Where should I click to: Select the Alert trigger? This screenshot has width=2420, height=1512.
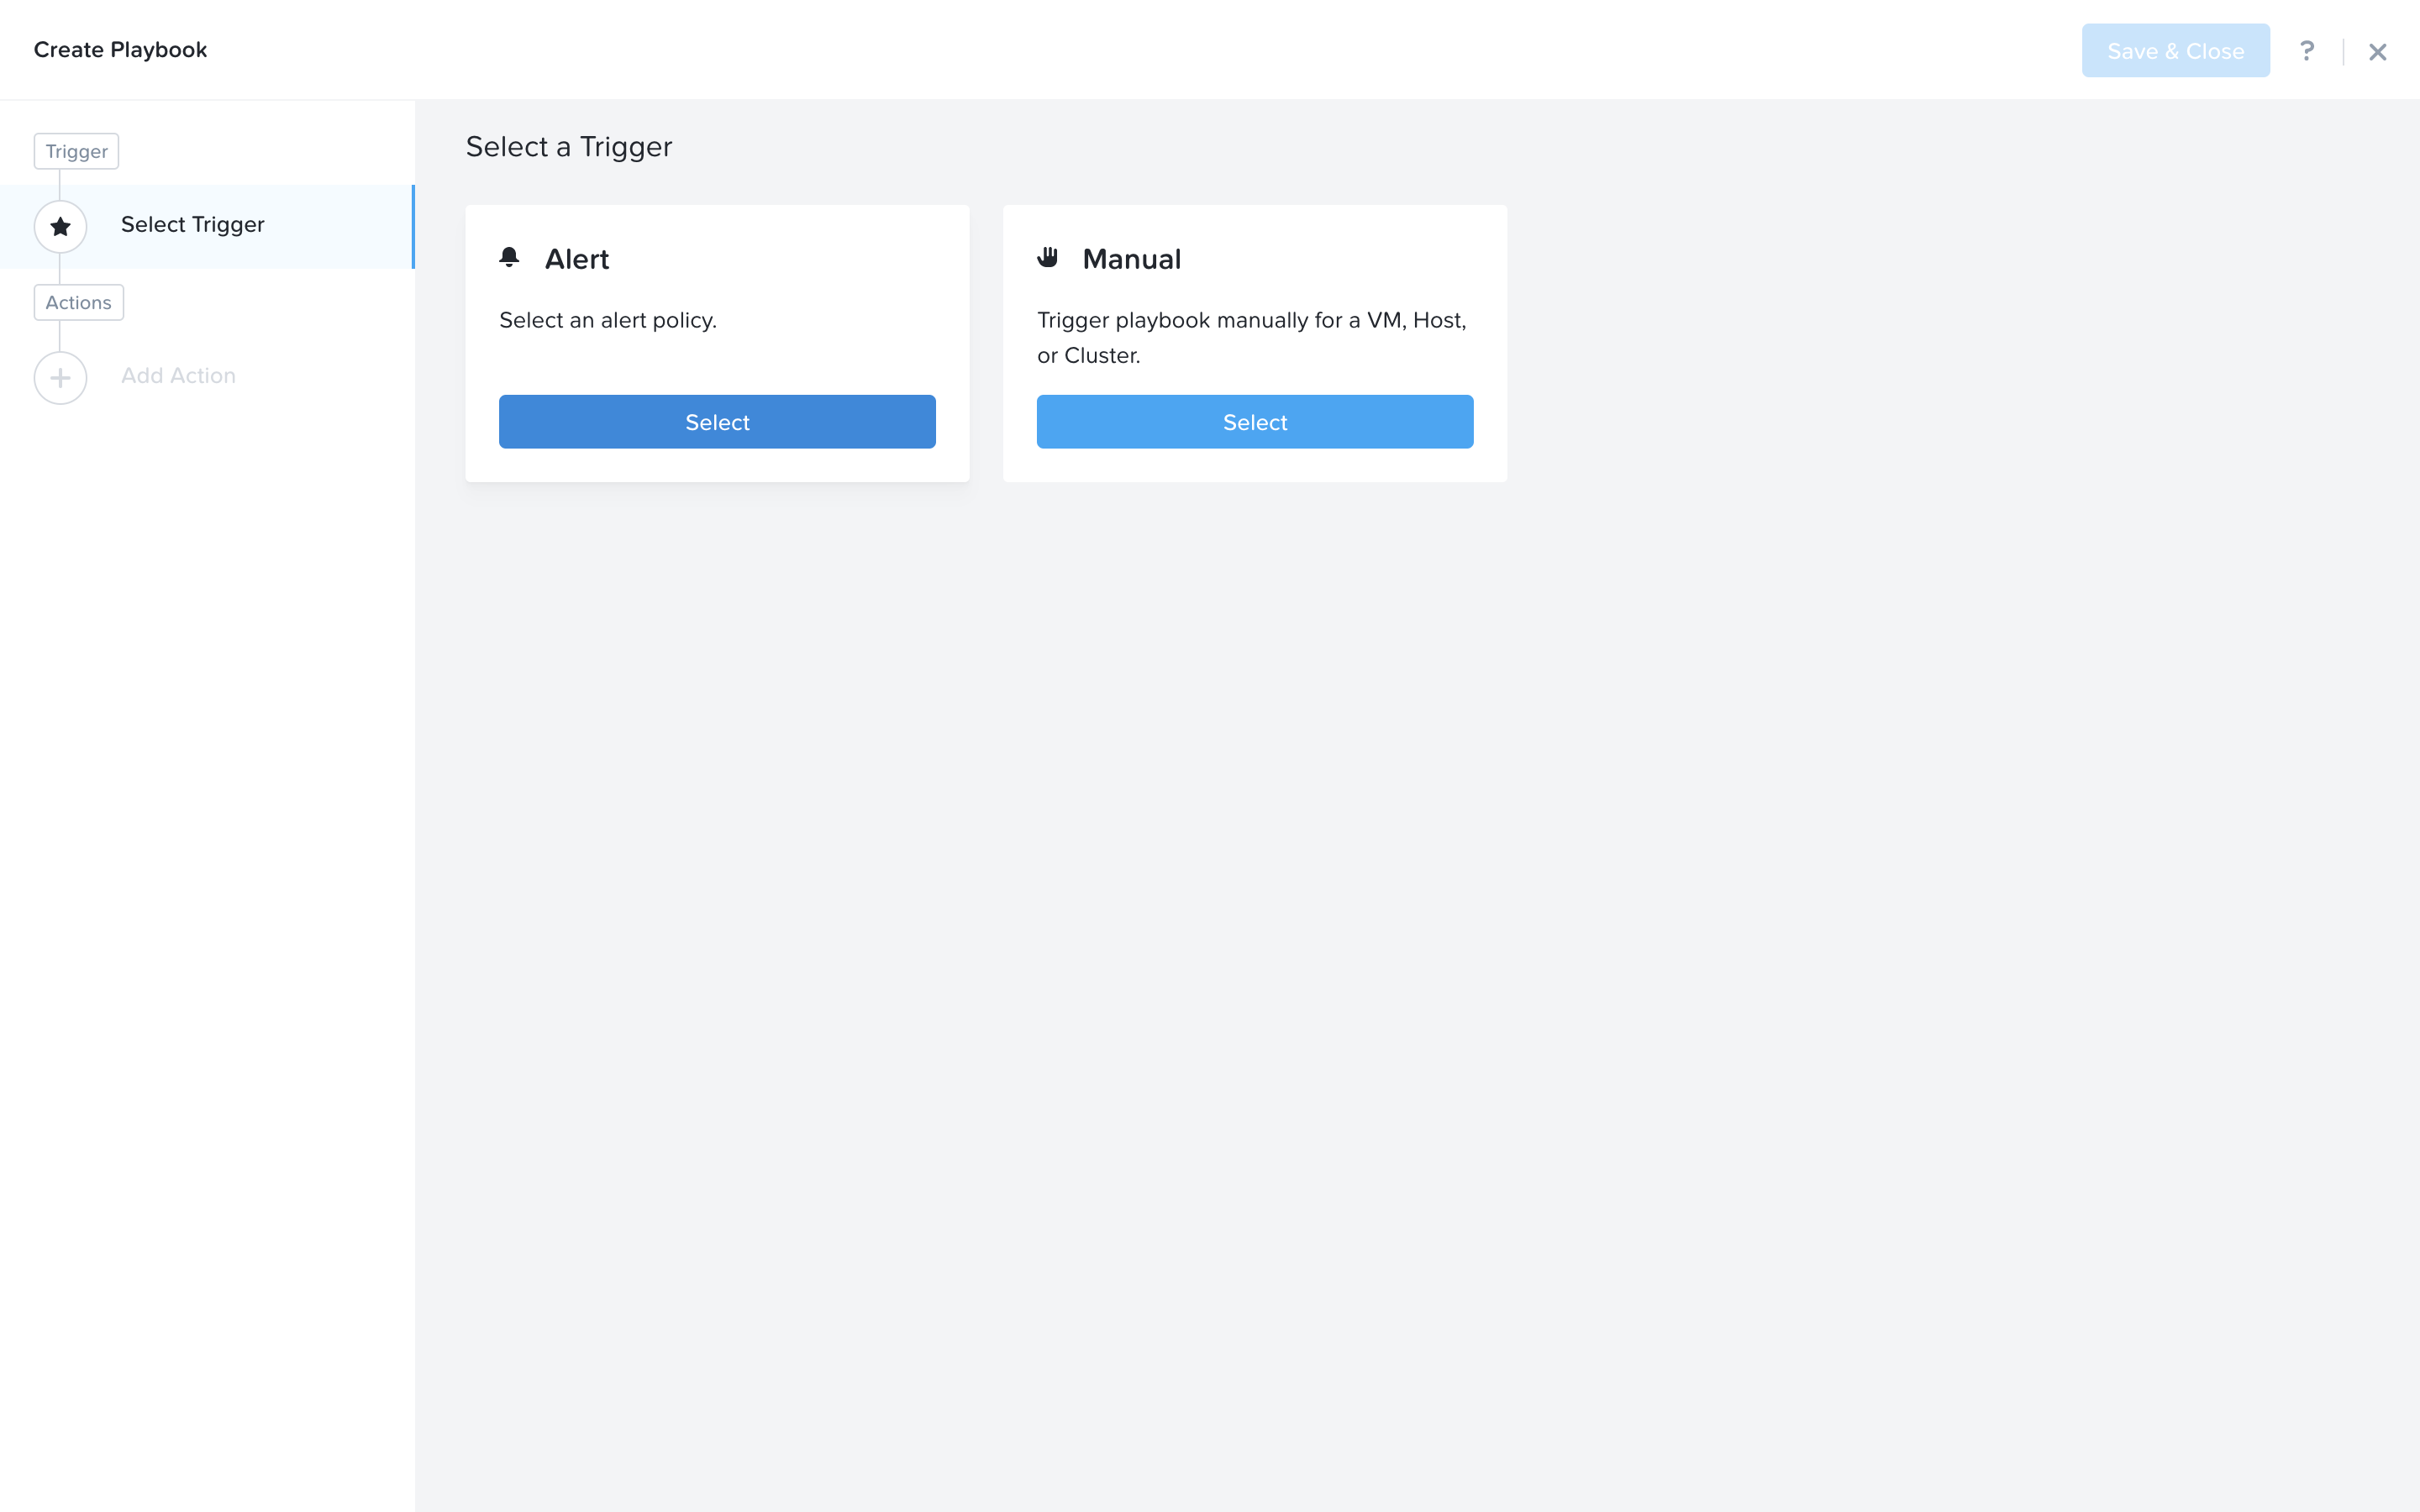click(717, 421)
